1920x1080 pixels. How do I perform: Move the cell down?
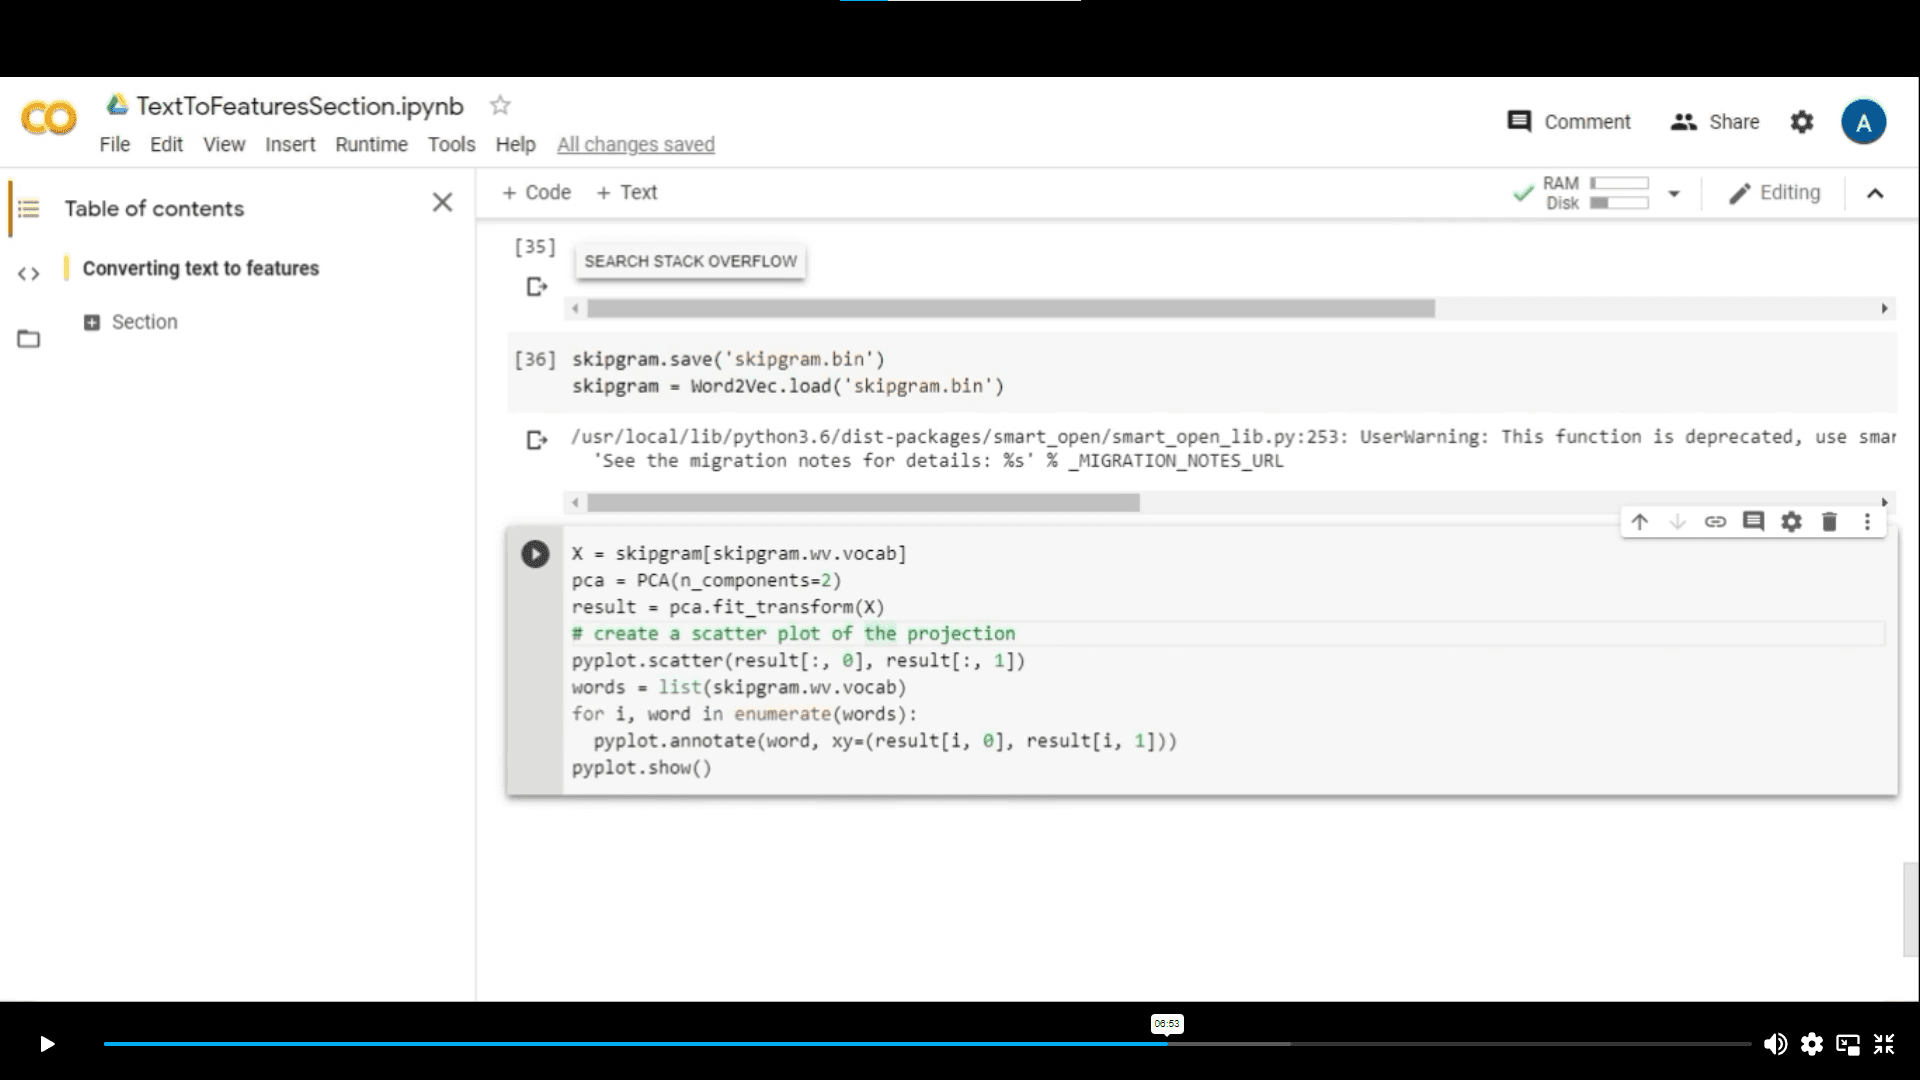(1678, 521)
